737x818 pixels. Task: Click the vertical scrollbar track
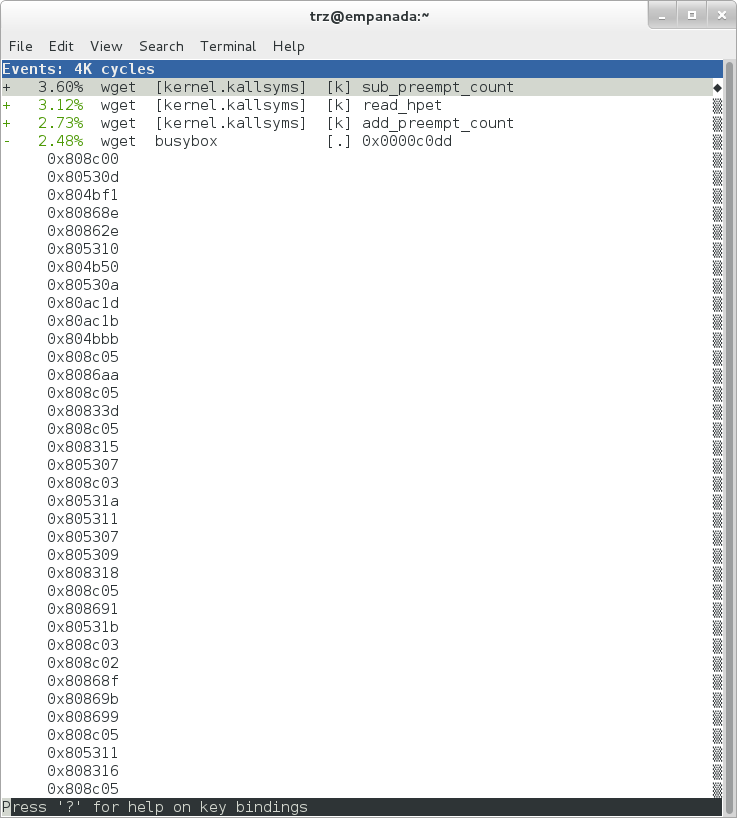[x=717, y=450]
